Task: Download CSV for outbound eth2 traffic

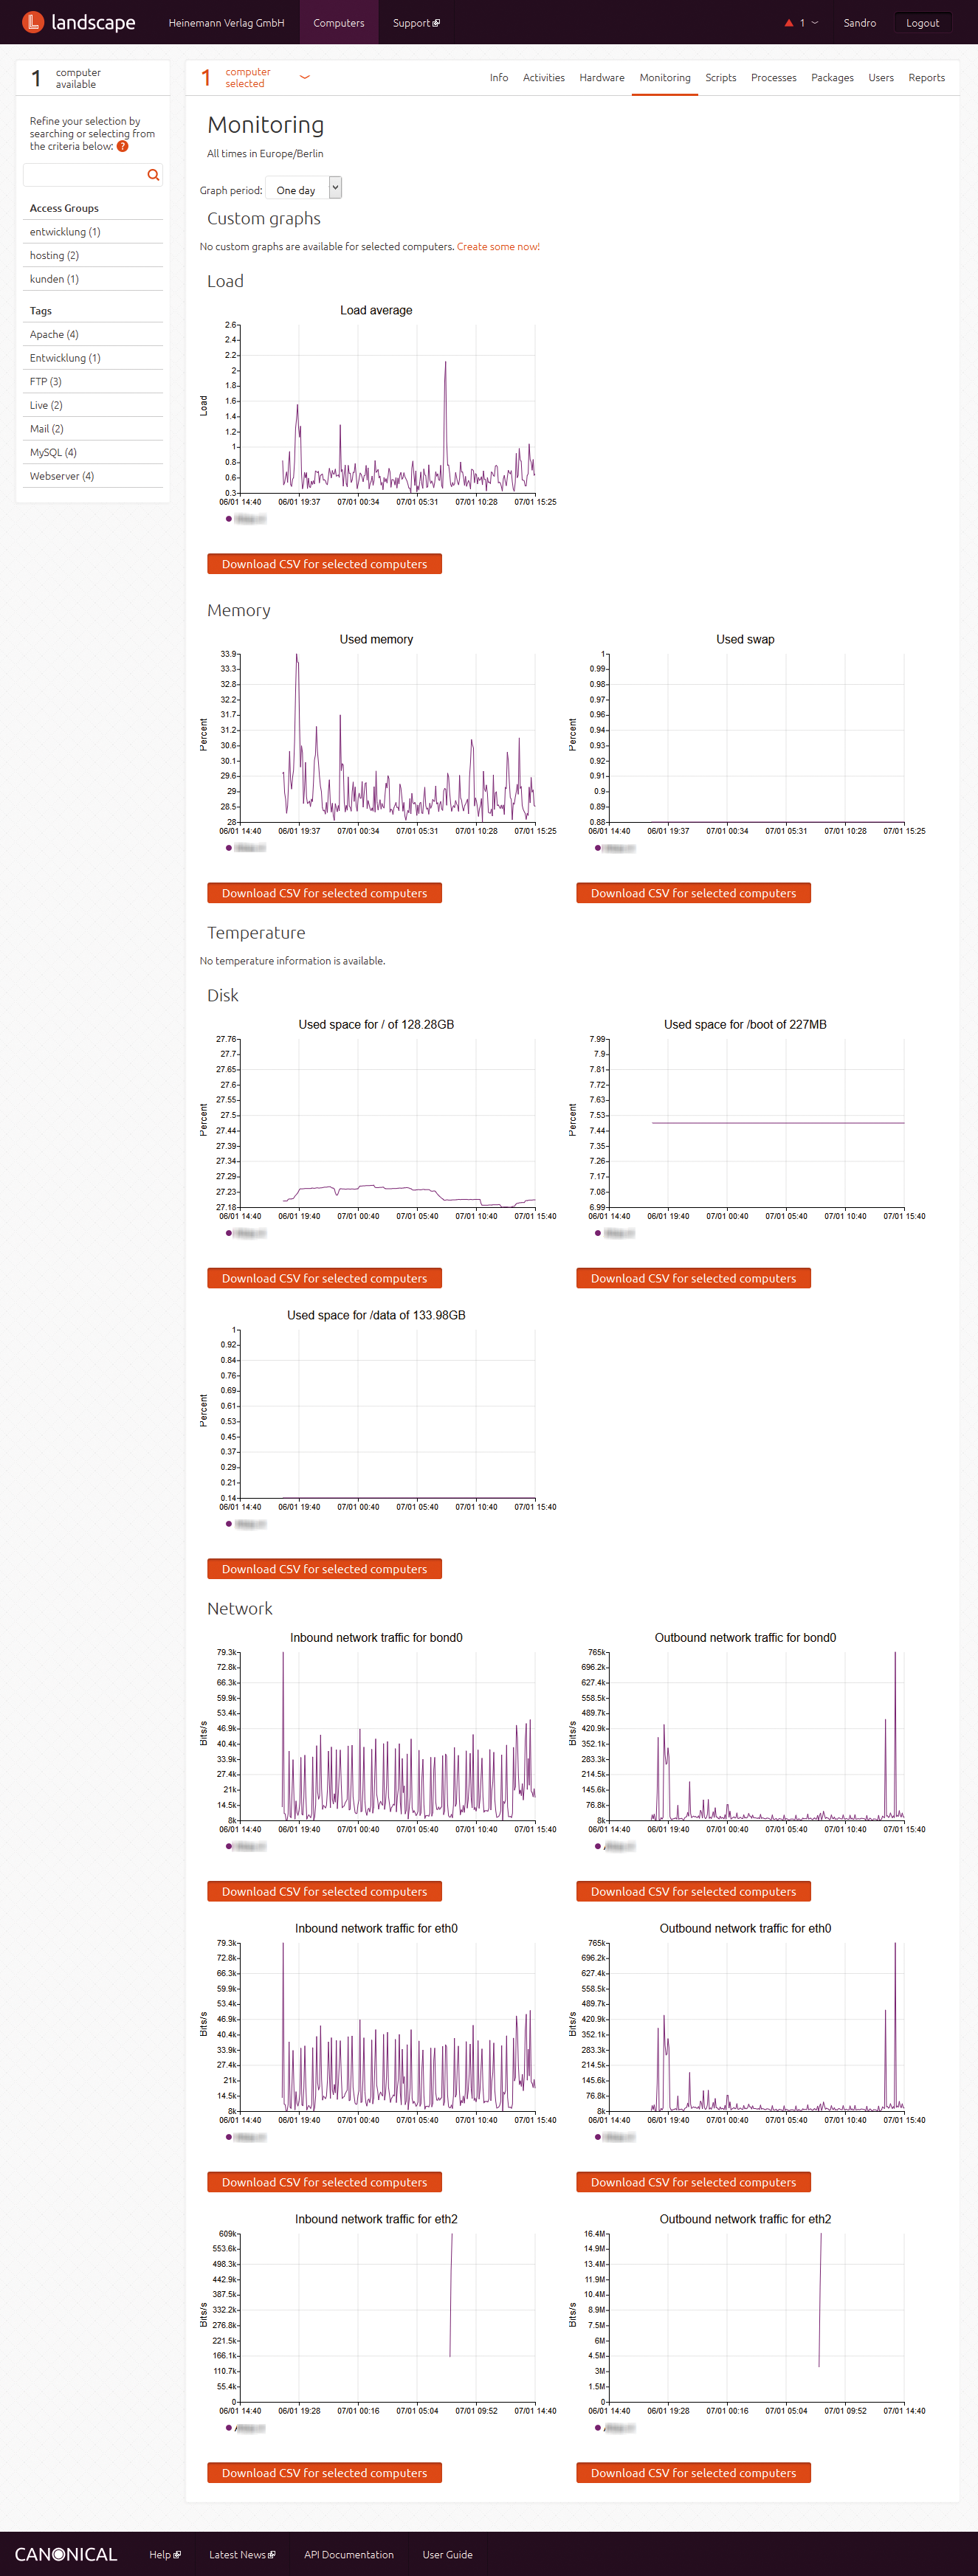Action: 693,2473
